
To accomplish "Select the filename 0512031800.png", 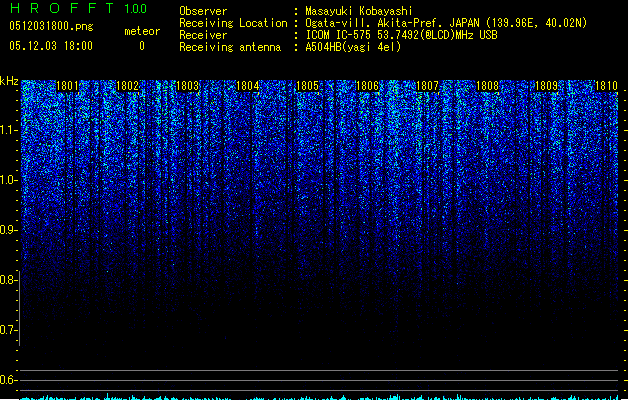I will [51, 27].
